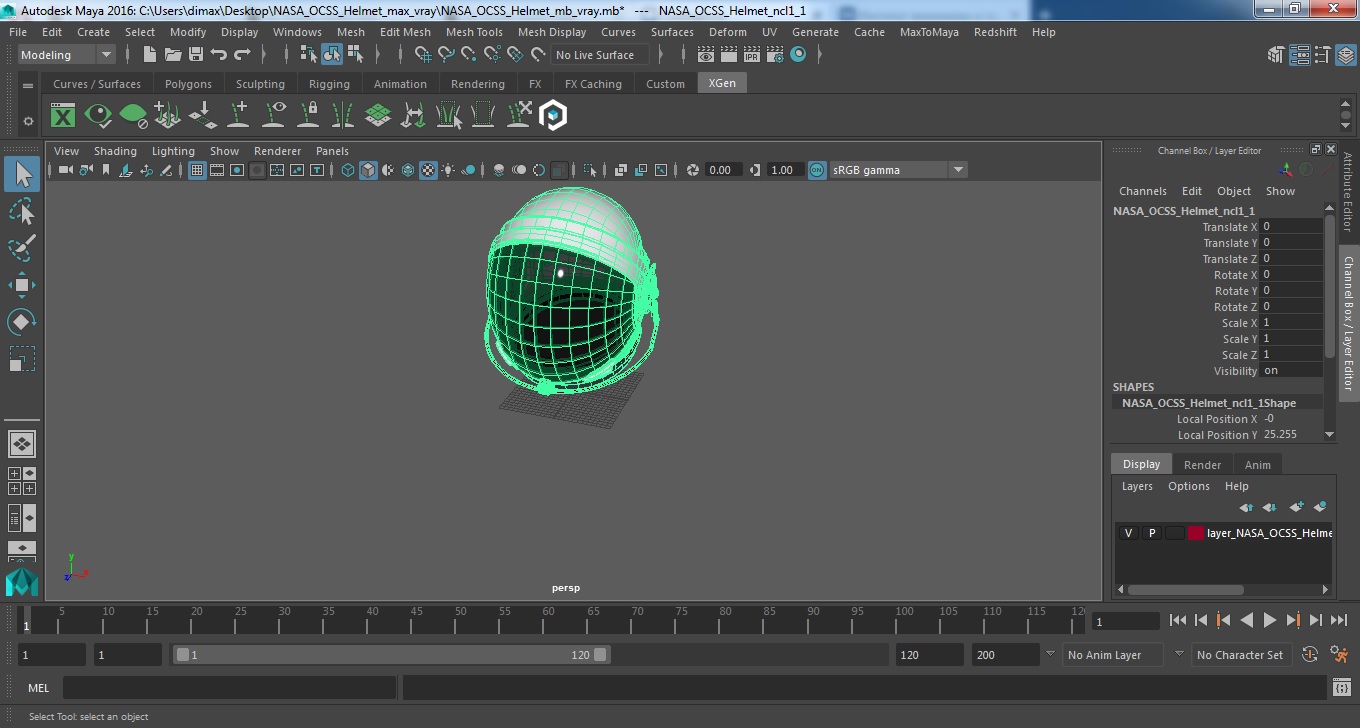1360x728 pixels.
Task: Switch to Polygons shelf tab
Action: (188, 84)
